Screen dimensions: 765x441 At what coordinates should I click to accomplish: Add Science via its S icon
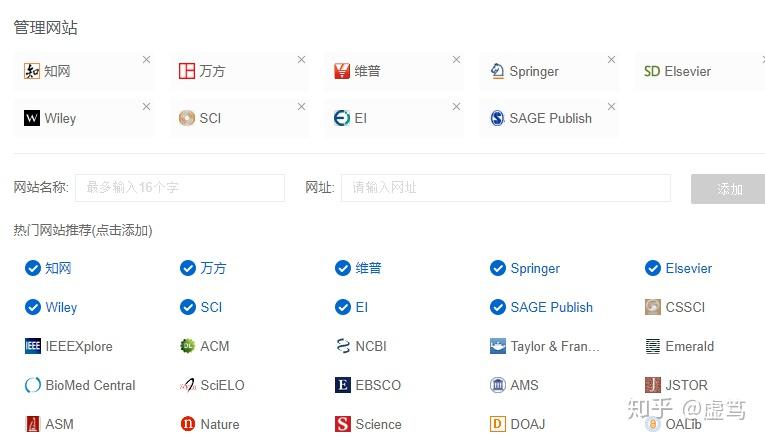point(343,424)
